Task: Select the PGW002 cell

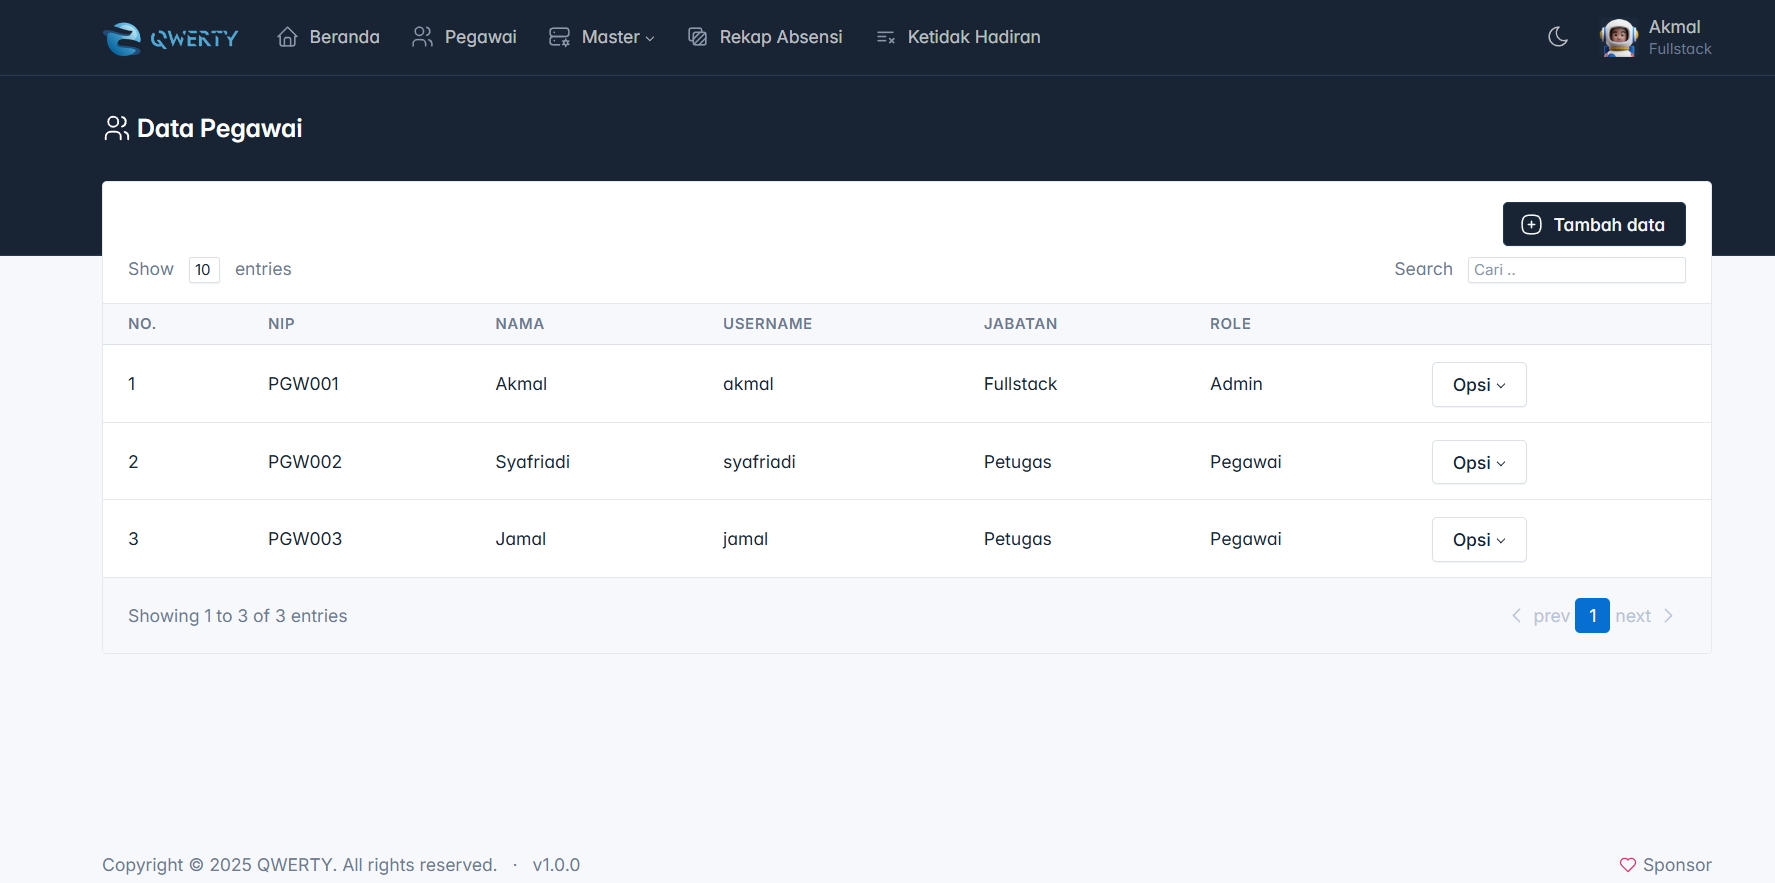Action: pyautogui.click(x=305, y=462)
